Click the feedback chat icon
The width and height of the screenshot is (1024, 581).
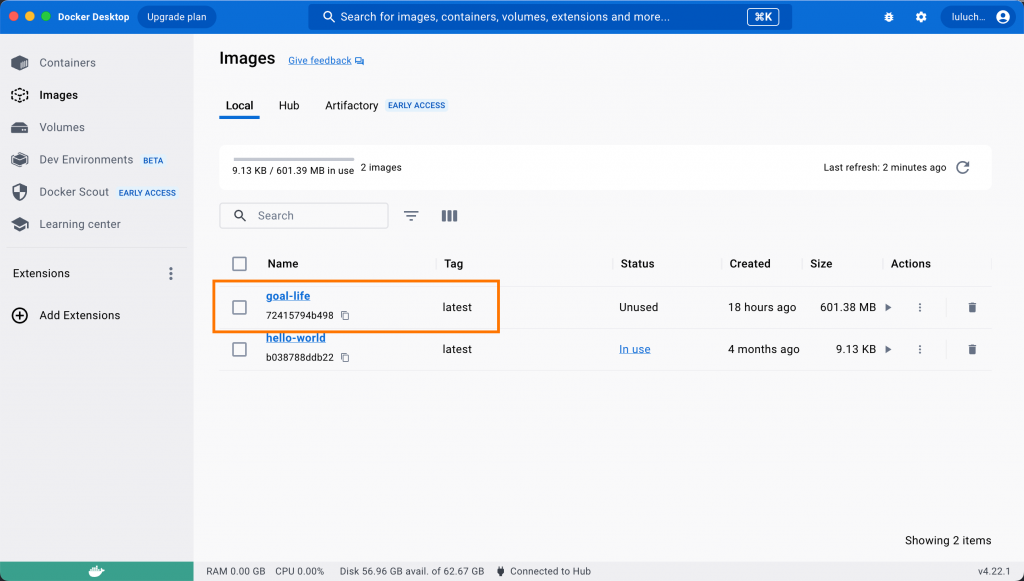click(359, 61)
